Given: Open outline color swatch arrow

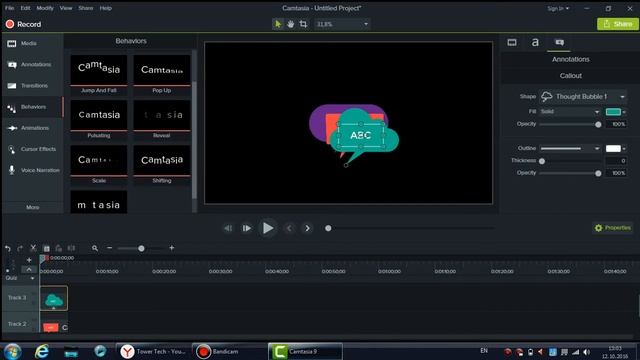Looking at the screenshot, I should click(x=624, y=149).
